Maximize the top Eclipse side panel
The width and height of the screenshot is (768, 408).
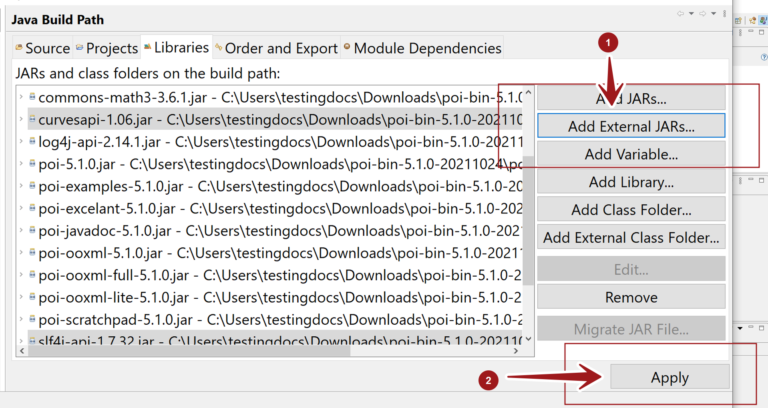pos(762,32)
